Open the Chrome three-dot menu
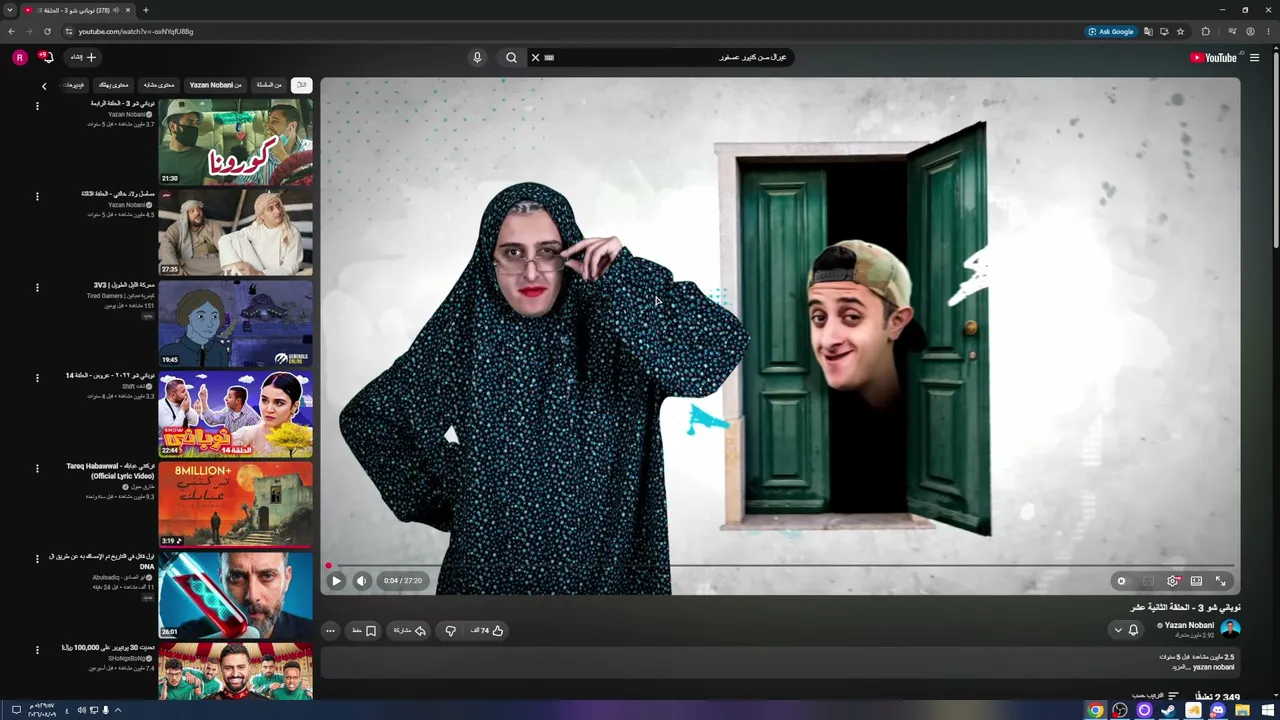 coord(1268,31)
